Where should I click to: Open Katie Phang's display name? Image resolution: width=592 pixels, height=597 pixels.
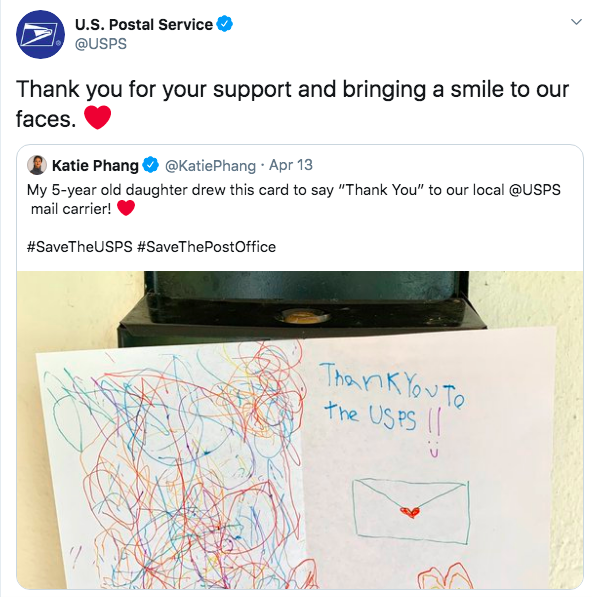[x=95, y=165]
